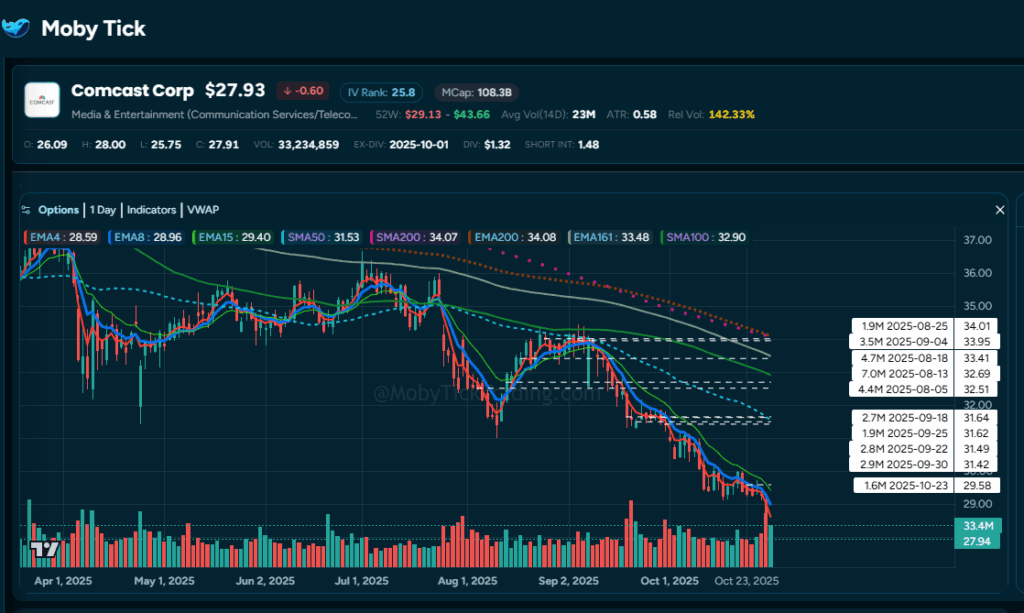Viewport: 1024px width, 613px height.
Task: Close the chart panel with X
Action: 999,210
